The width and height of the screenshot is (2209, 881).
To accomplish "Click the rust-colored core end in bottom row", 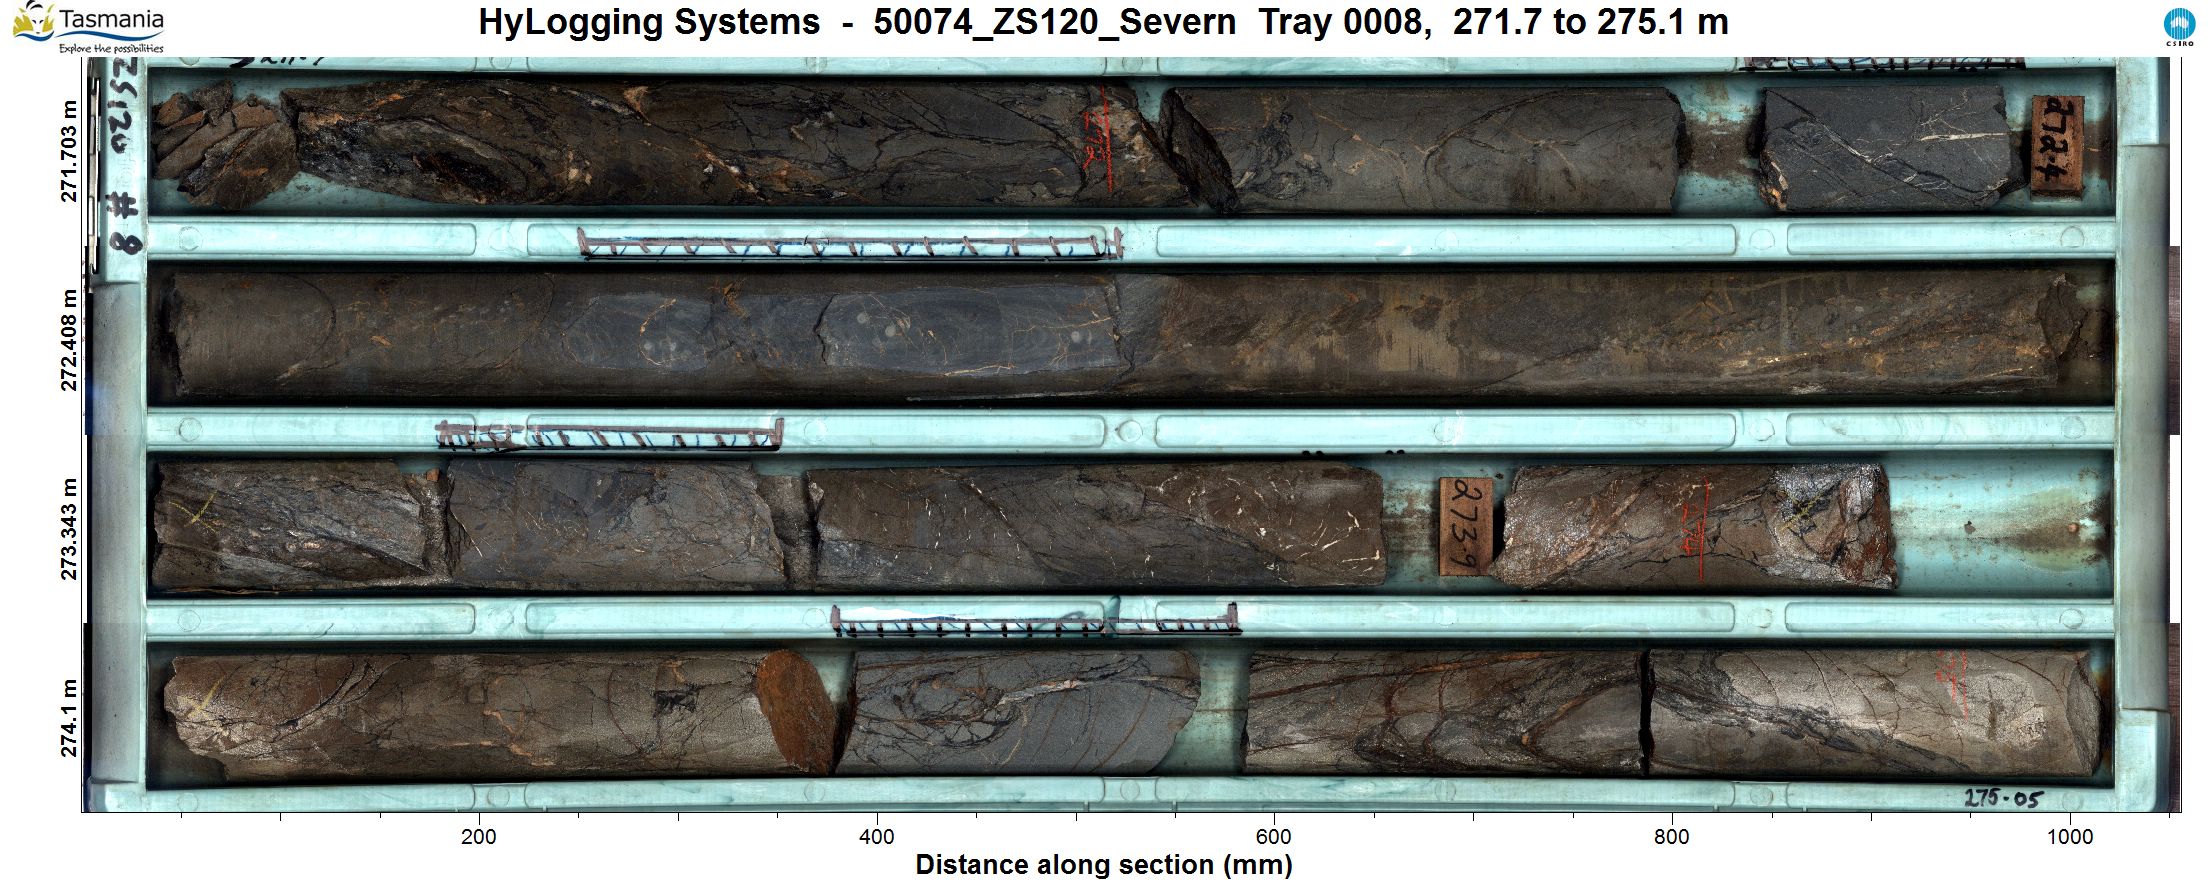I will click(794, 710).
